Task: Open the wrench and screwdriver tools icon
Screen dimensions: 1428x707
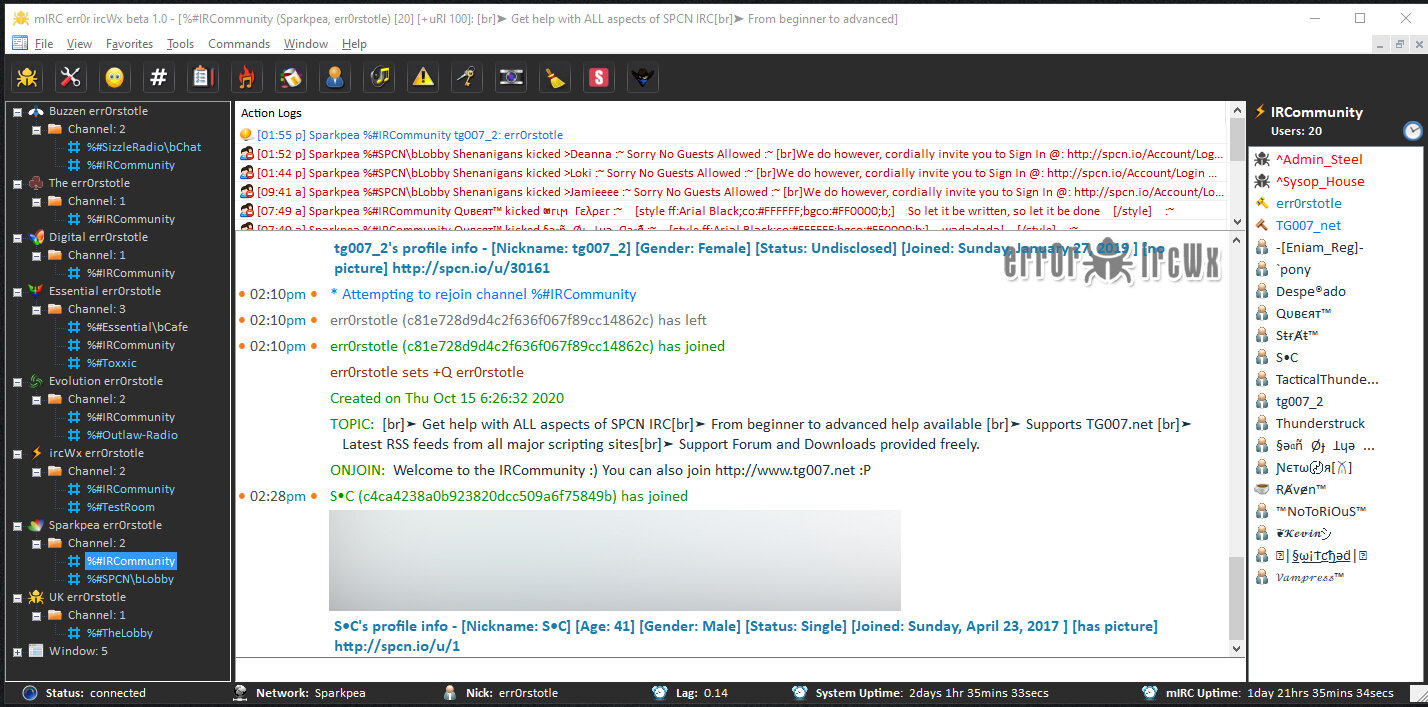Action: pyautogui.click(x=71, y=77)
